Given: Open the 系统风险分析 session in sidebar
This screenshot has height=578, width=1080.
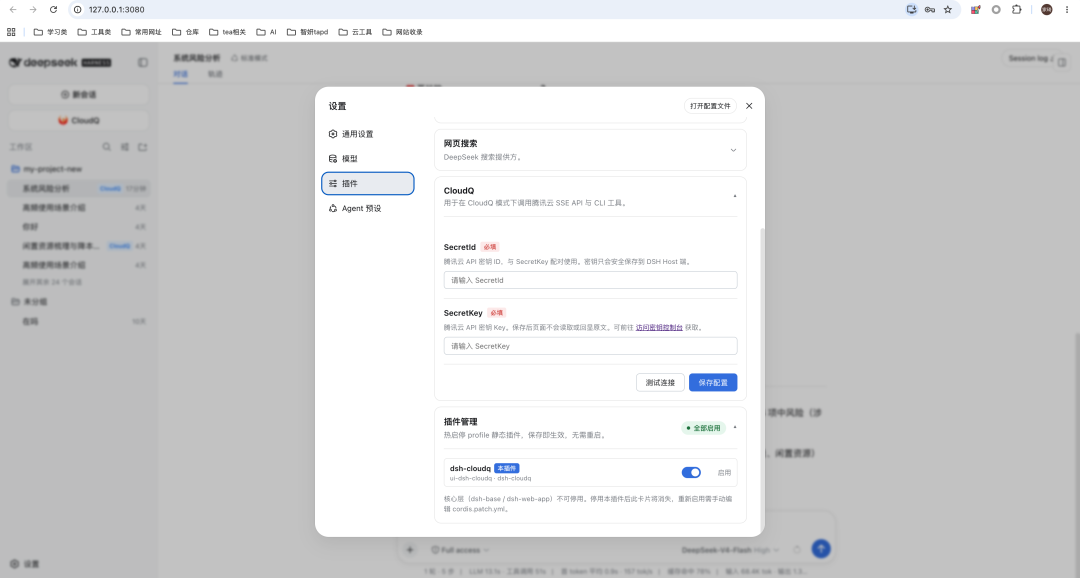Looking at the screenshot, I should click(x=79, y=188).
